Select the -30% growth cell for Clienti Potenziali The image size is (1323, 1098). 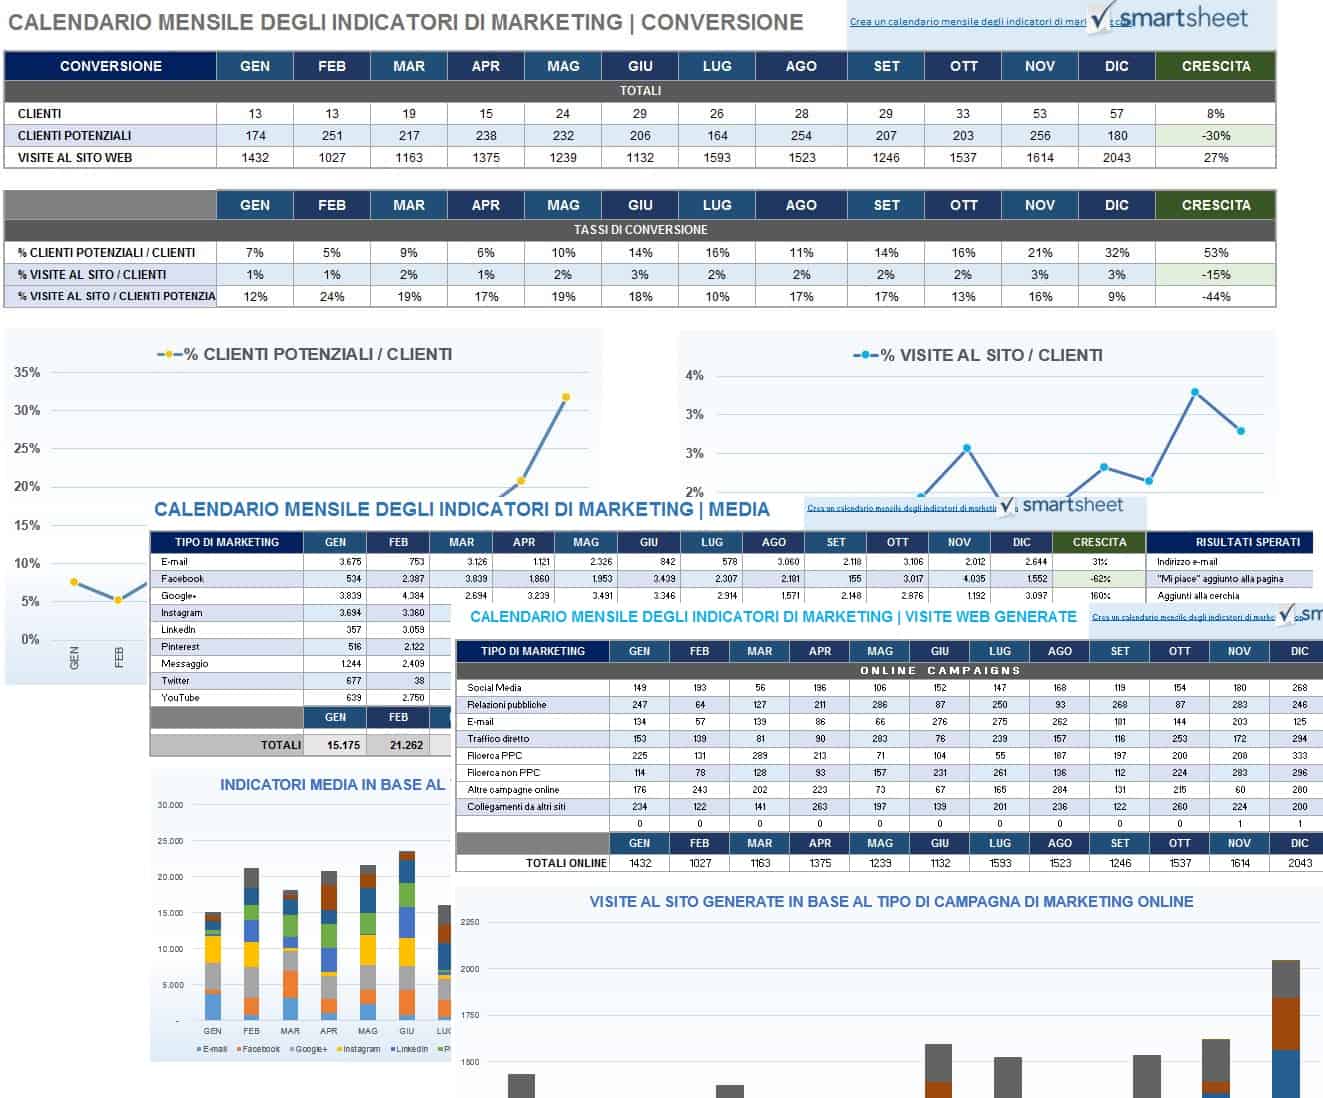pos(1215,135)
